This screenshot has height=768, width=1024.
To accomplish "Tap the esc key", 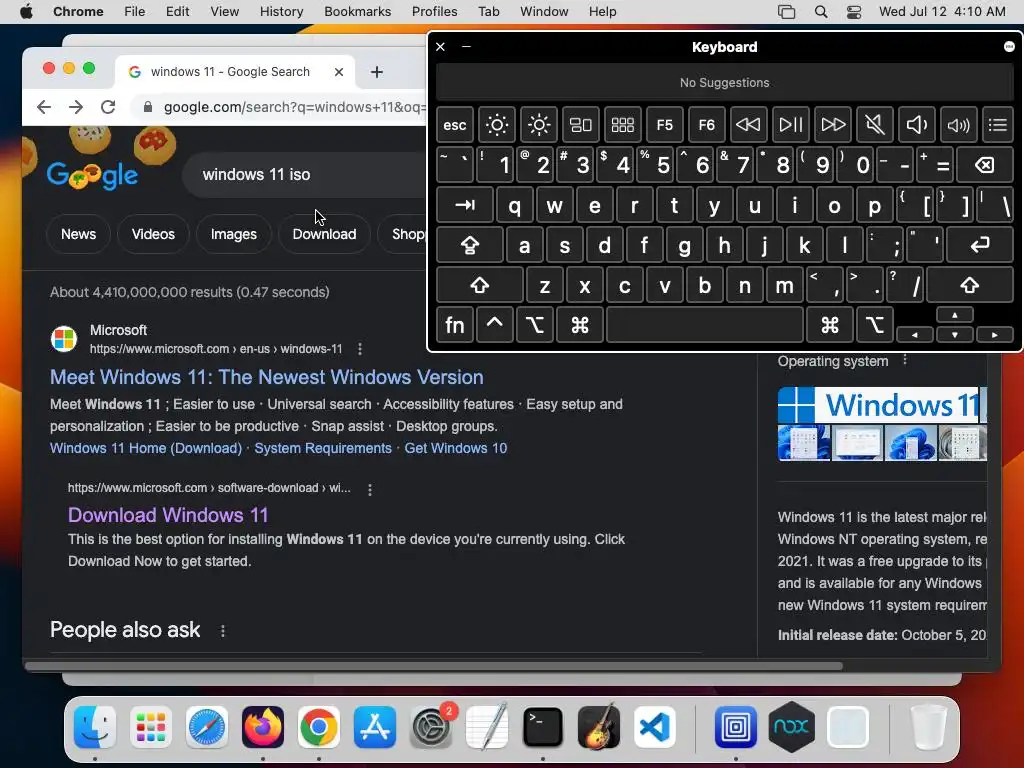I will 455,125.
